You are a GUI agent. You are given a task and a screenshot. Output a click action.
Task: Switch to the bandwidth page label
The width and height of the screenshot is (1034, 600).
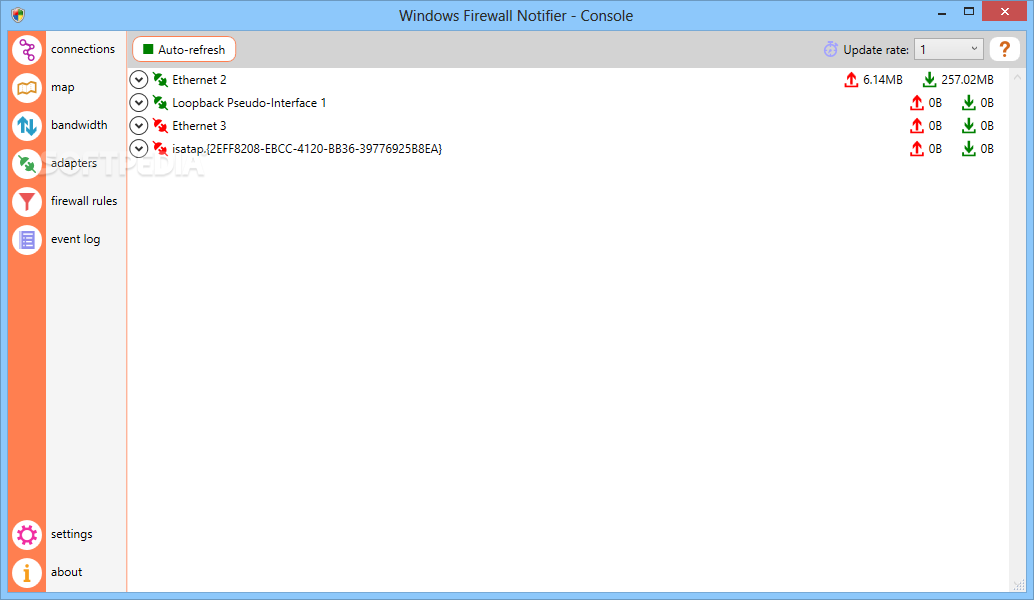(x=79, y=125)
